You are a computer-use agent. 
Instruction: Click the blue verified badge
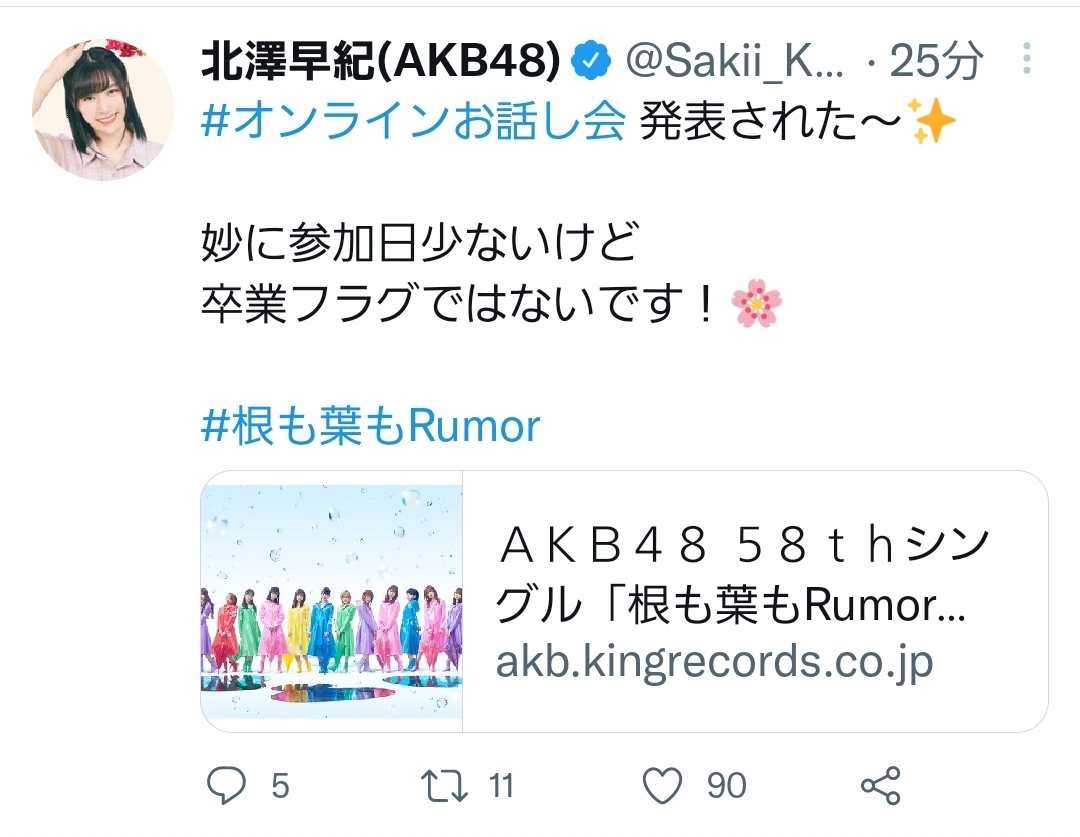tap(592, 61)
